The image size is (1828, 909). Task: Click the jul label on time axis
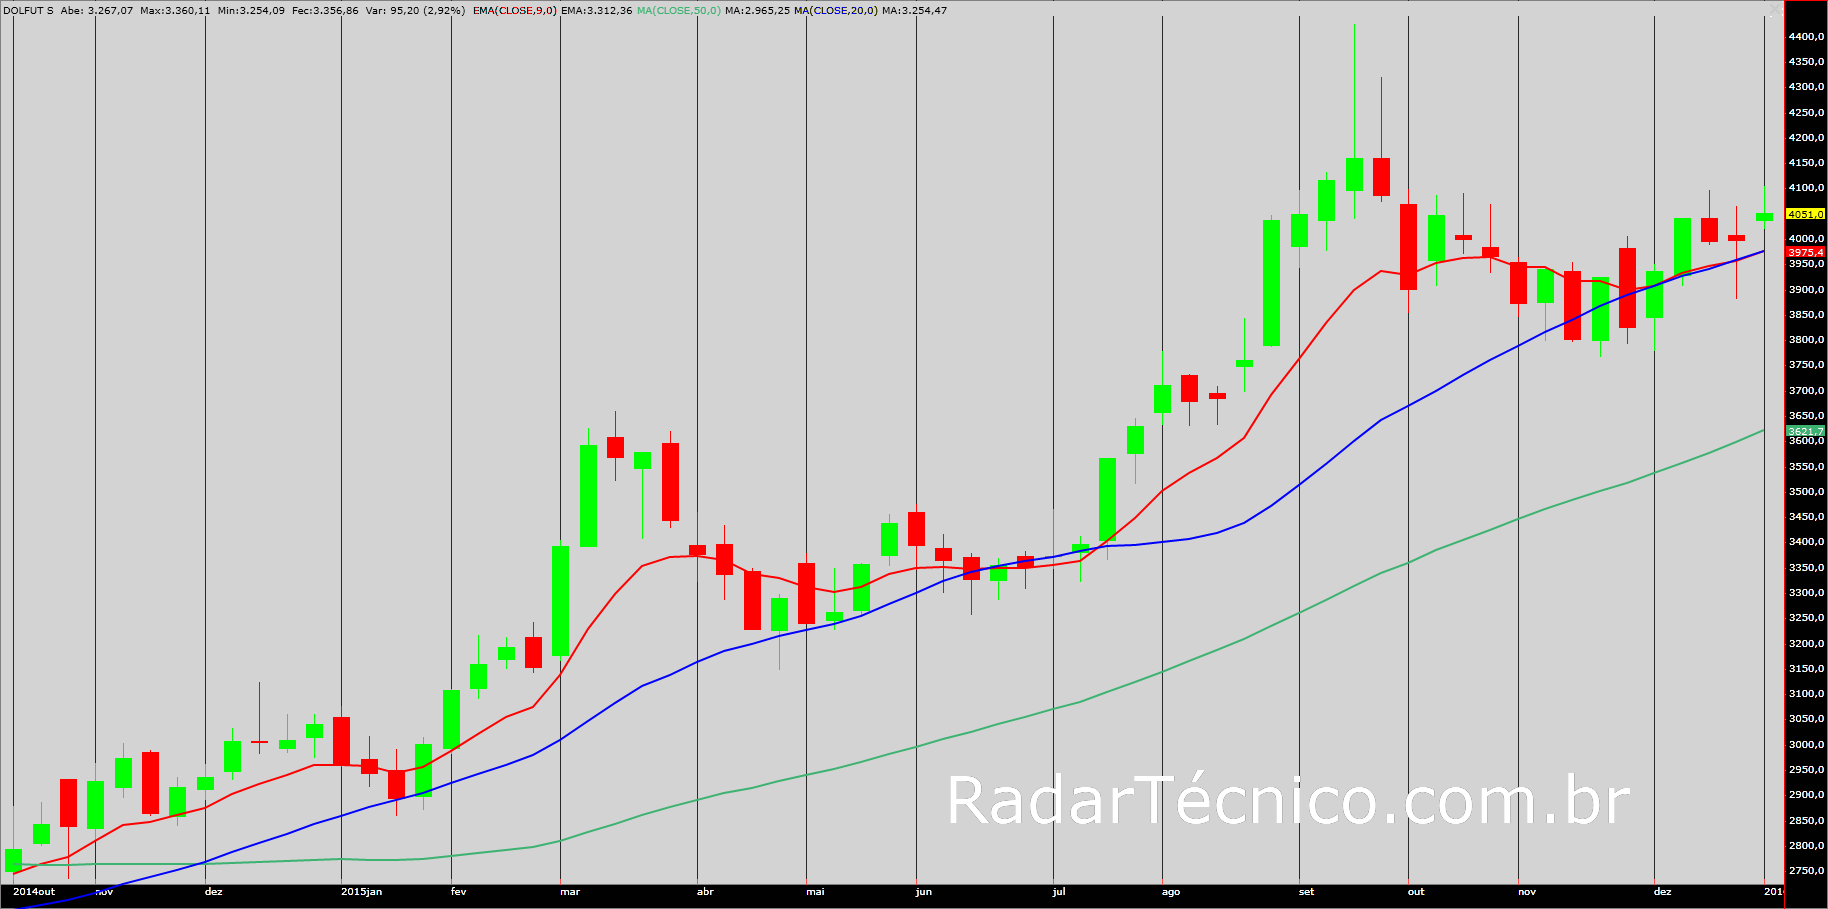[1059, 891]
